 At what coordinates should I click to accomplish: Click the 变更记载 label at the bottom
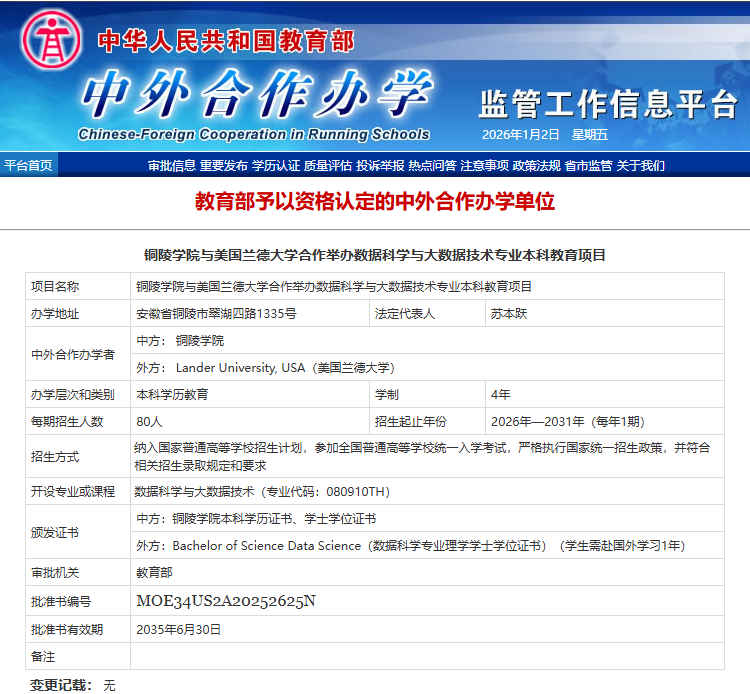pos(61,685)
